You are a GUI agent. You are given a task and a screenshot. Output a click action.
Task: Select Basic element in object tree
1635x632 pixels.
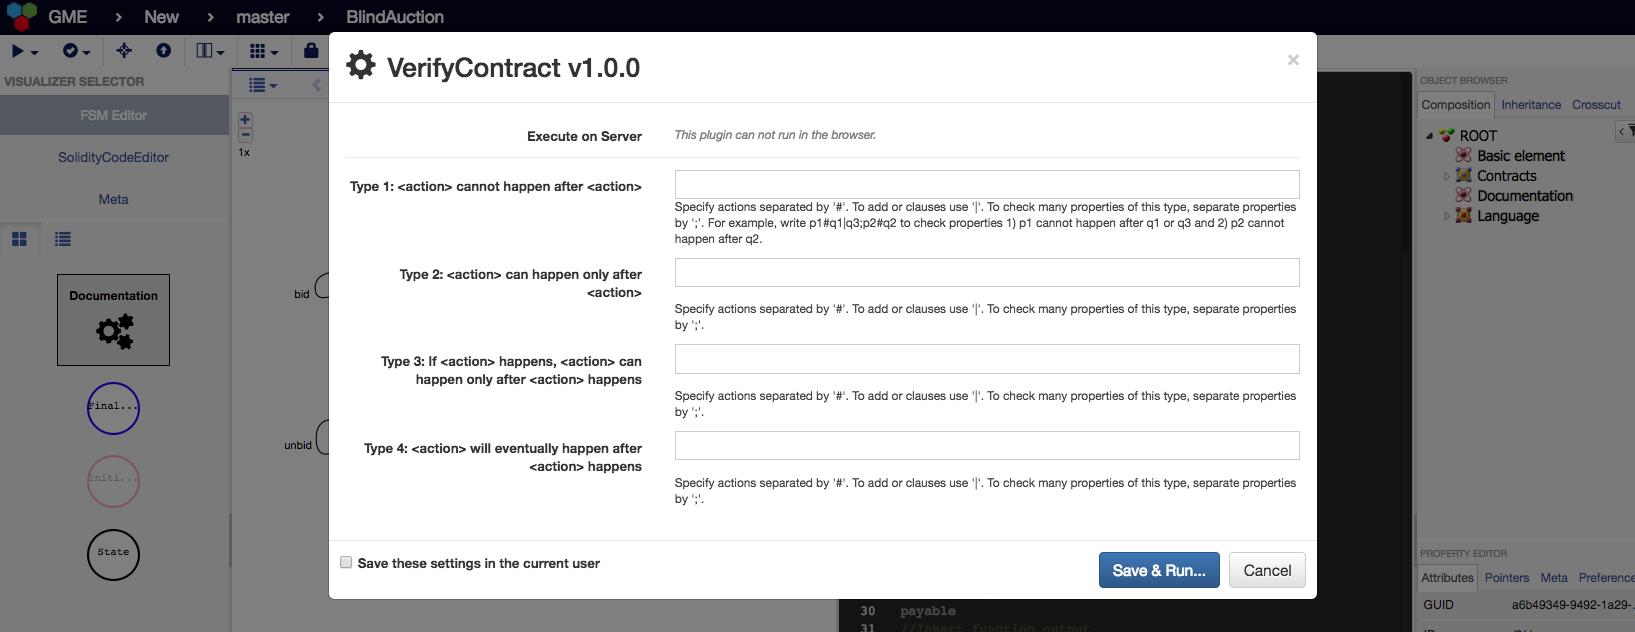point(1521,156)
